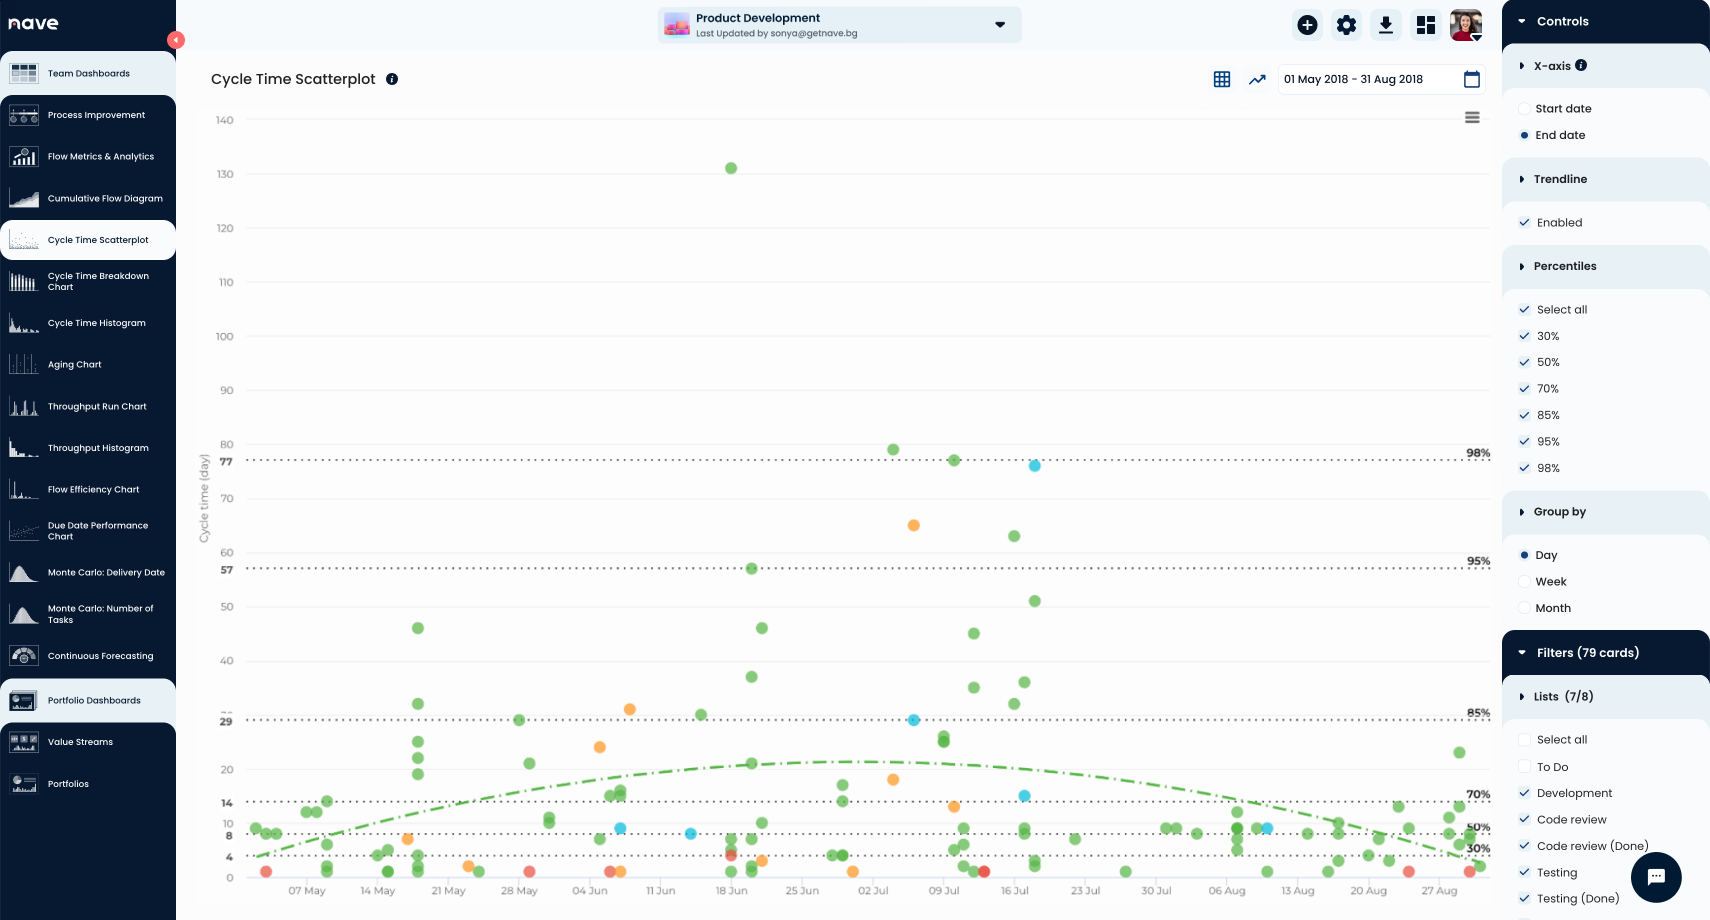Switch to table view icon

(x=1221, y=79)
